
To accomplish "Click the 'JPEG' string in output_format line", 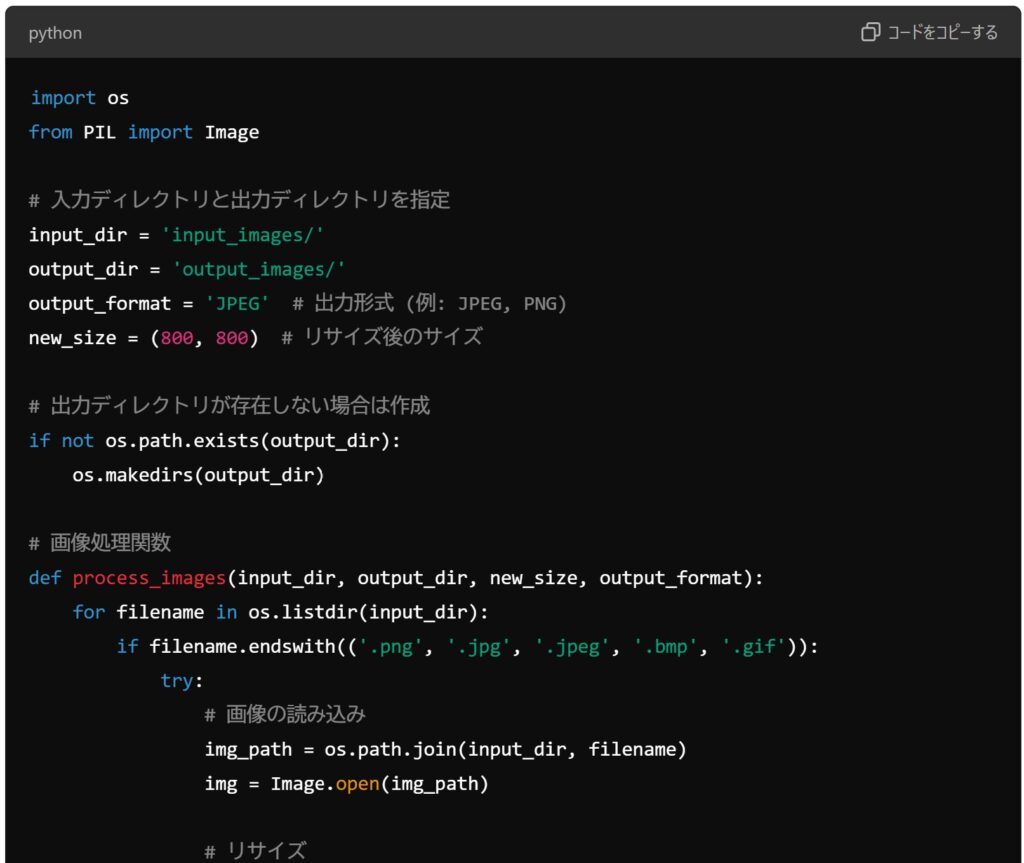I will [x=237, y=303].
